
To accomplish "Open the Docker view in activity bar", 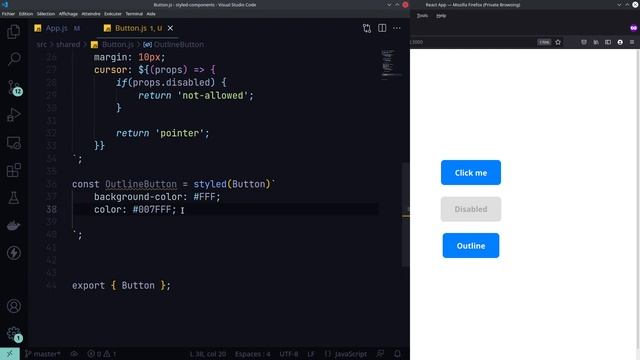I will [x=13, y=226].
